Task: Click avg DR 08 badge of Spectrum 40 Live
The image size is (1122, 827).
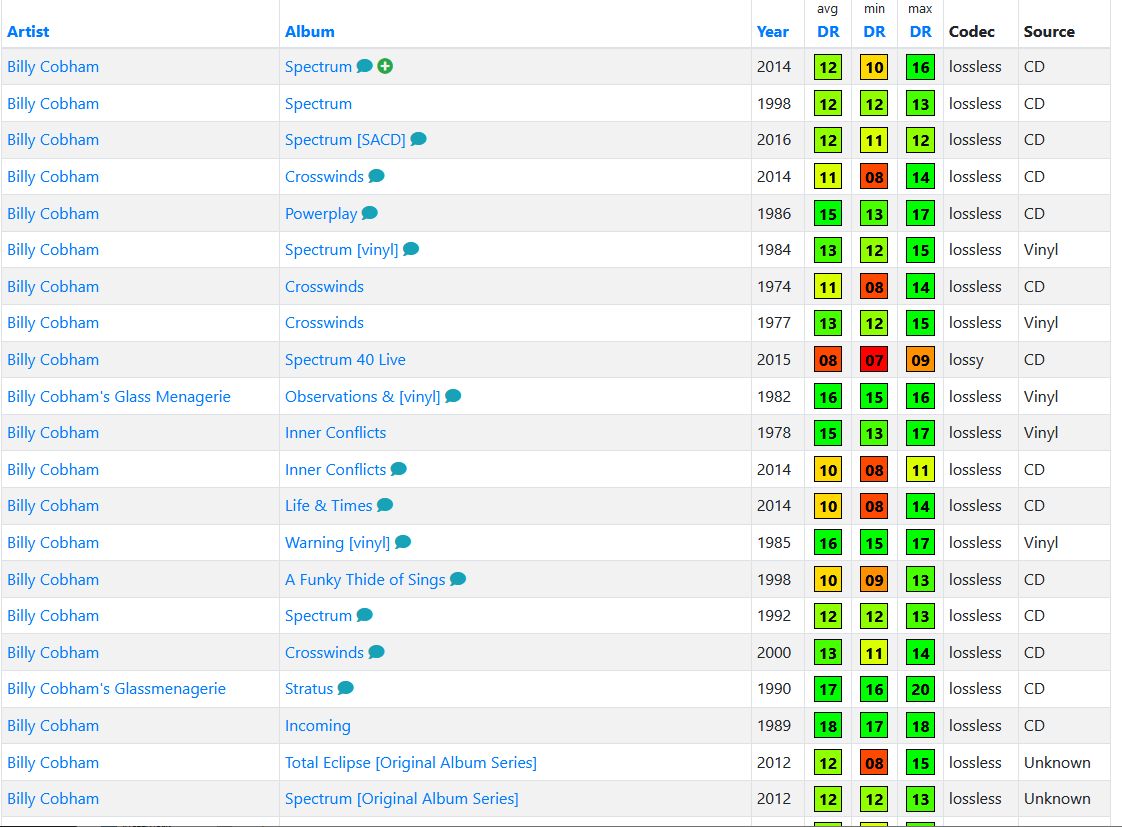Action: click(828, 360)
